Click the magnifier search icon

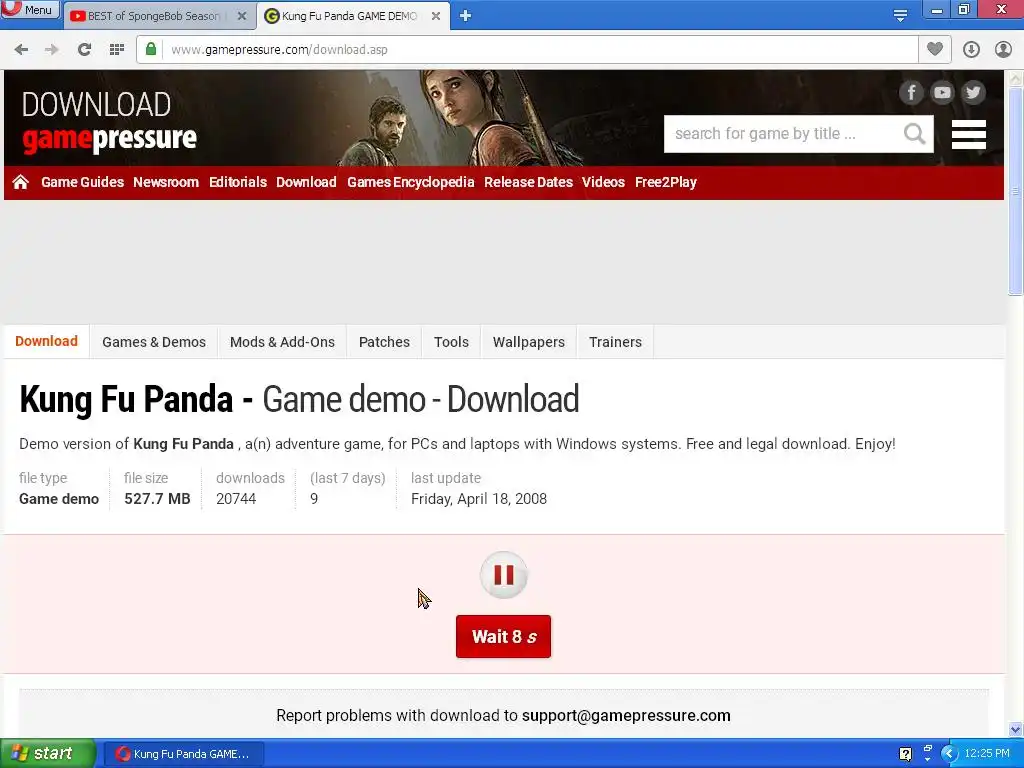tap(914, 134)
